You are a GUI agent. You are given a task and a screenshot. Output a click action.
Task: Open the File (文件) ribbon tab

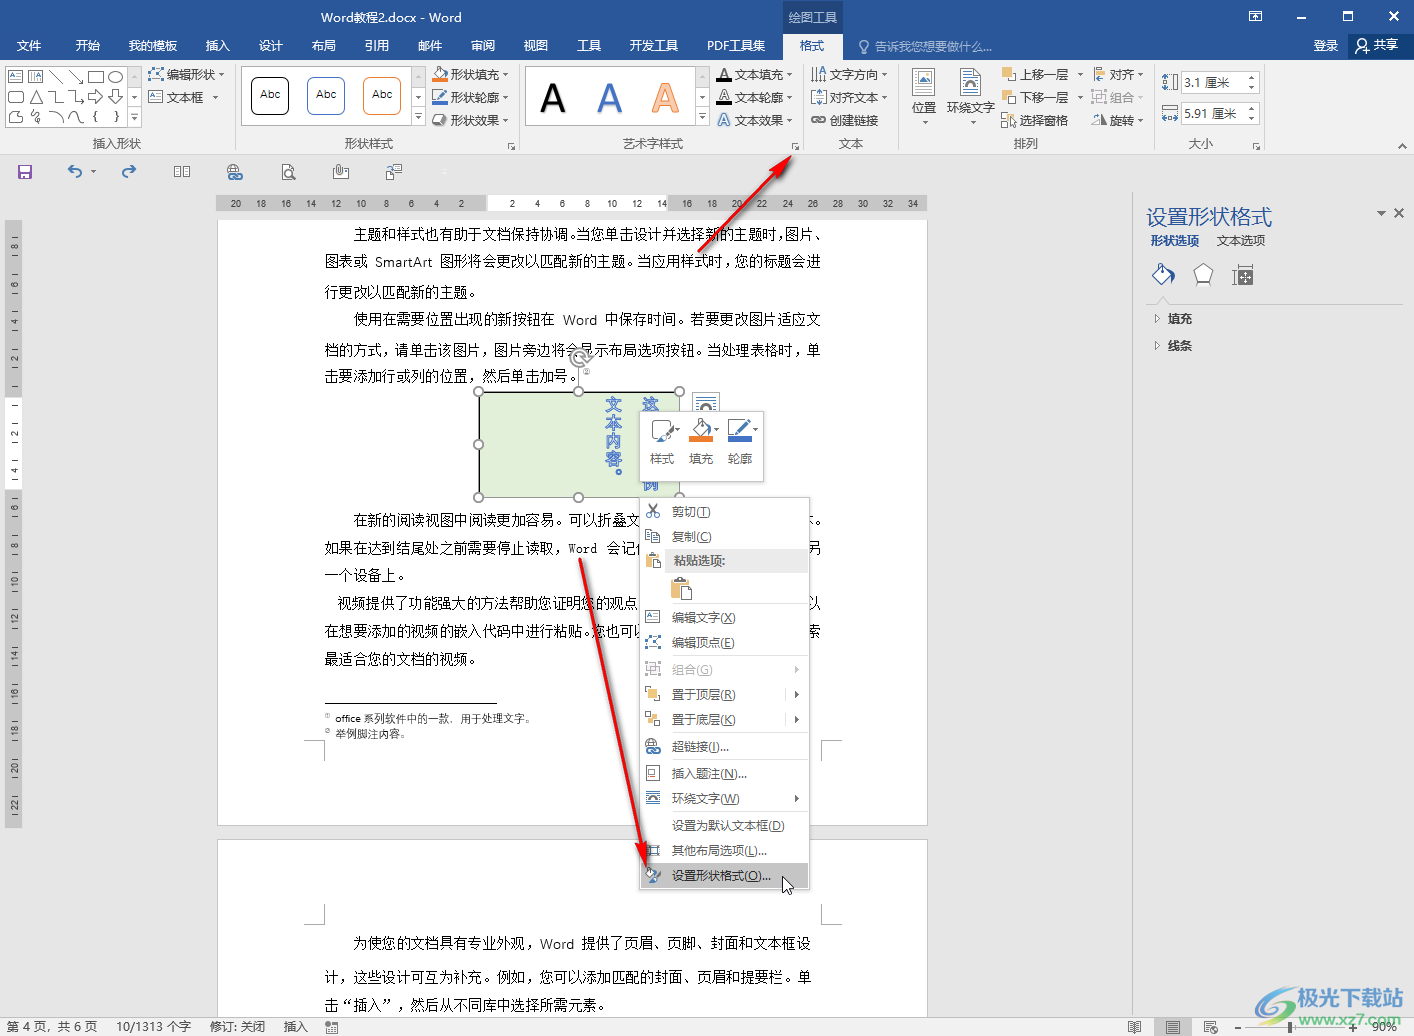29,46
